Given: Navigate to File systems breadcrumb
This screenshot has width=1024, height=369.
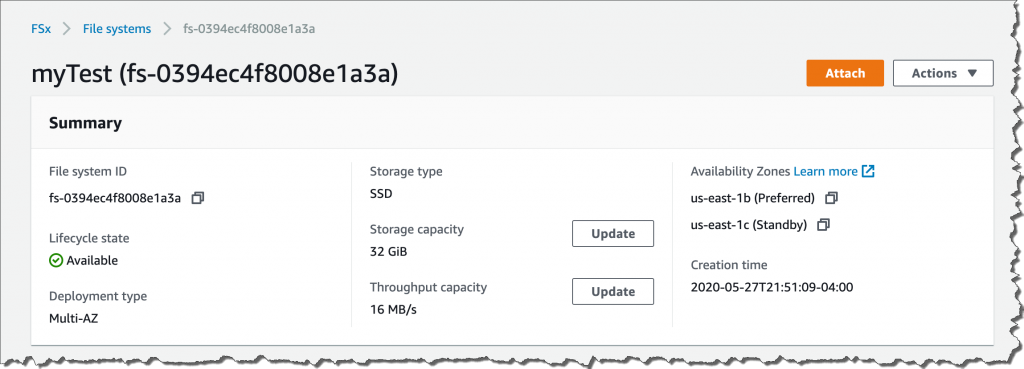Looking at the screenshot, I should (117, 29).
